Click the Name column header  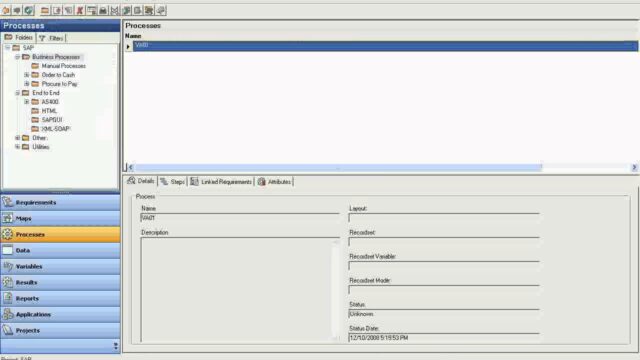(x=133, y=36)
